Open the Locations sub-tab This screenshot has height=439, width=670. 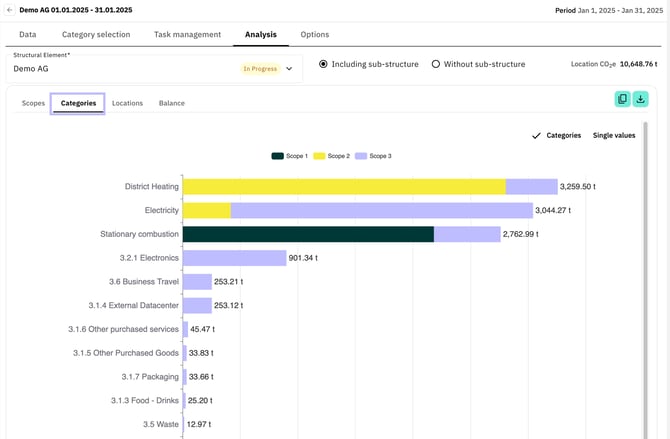coord(127,103)
